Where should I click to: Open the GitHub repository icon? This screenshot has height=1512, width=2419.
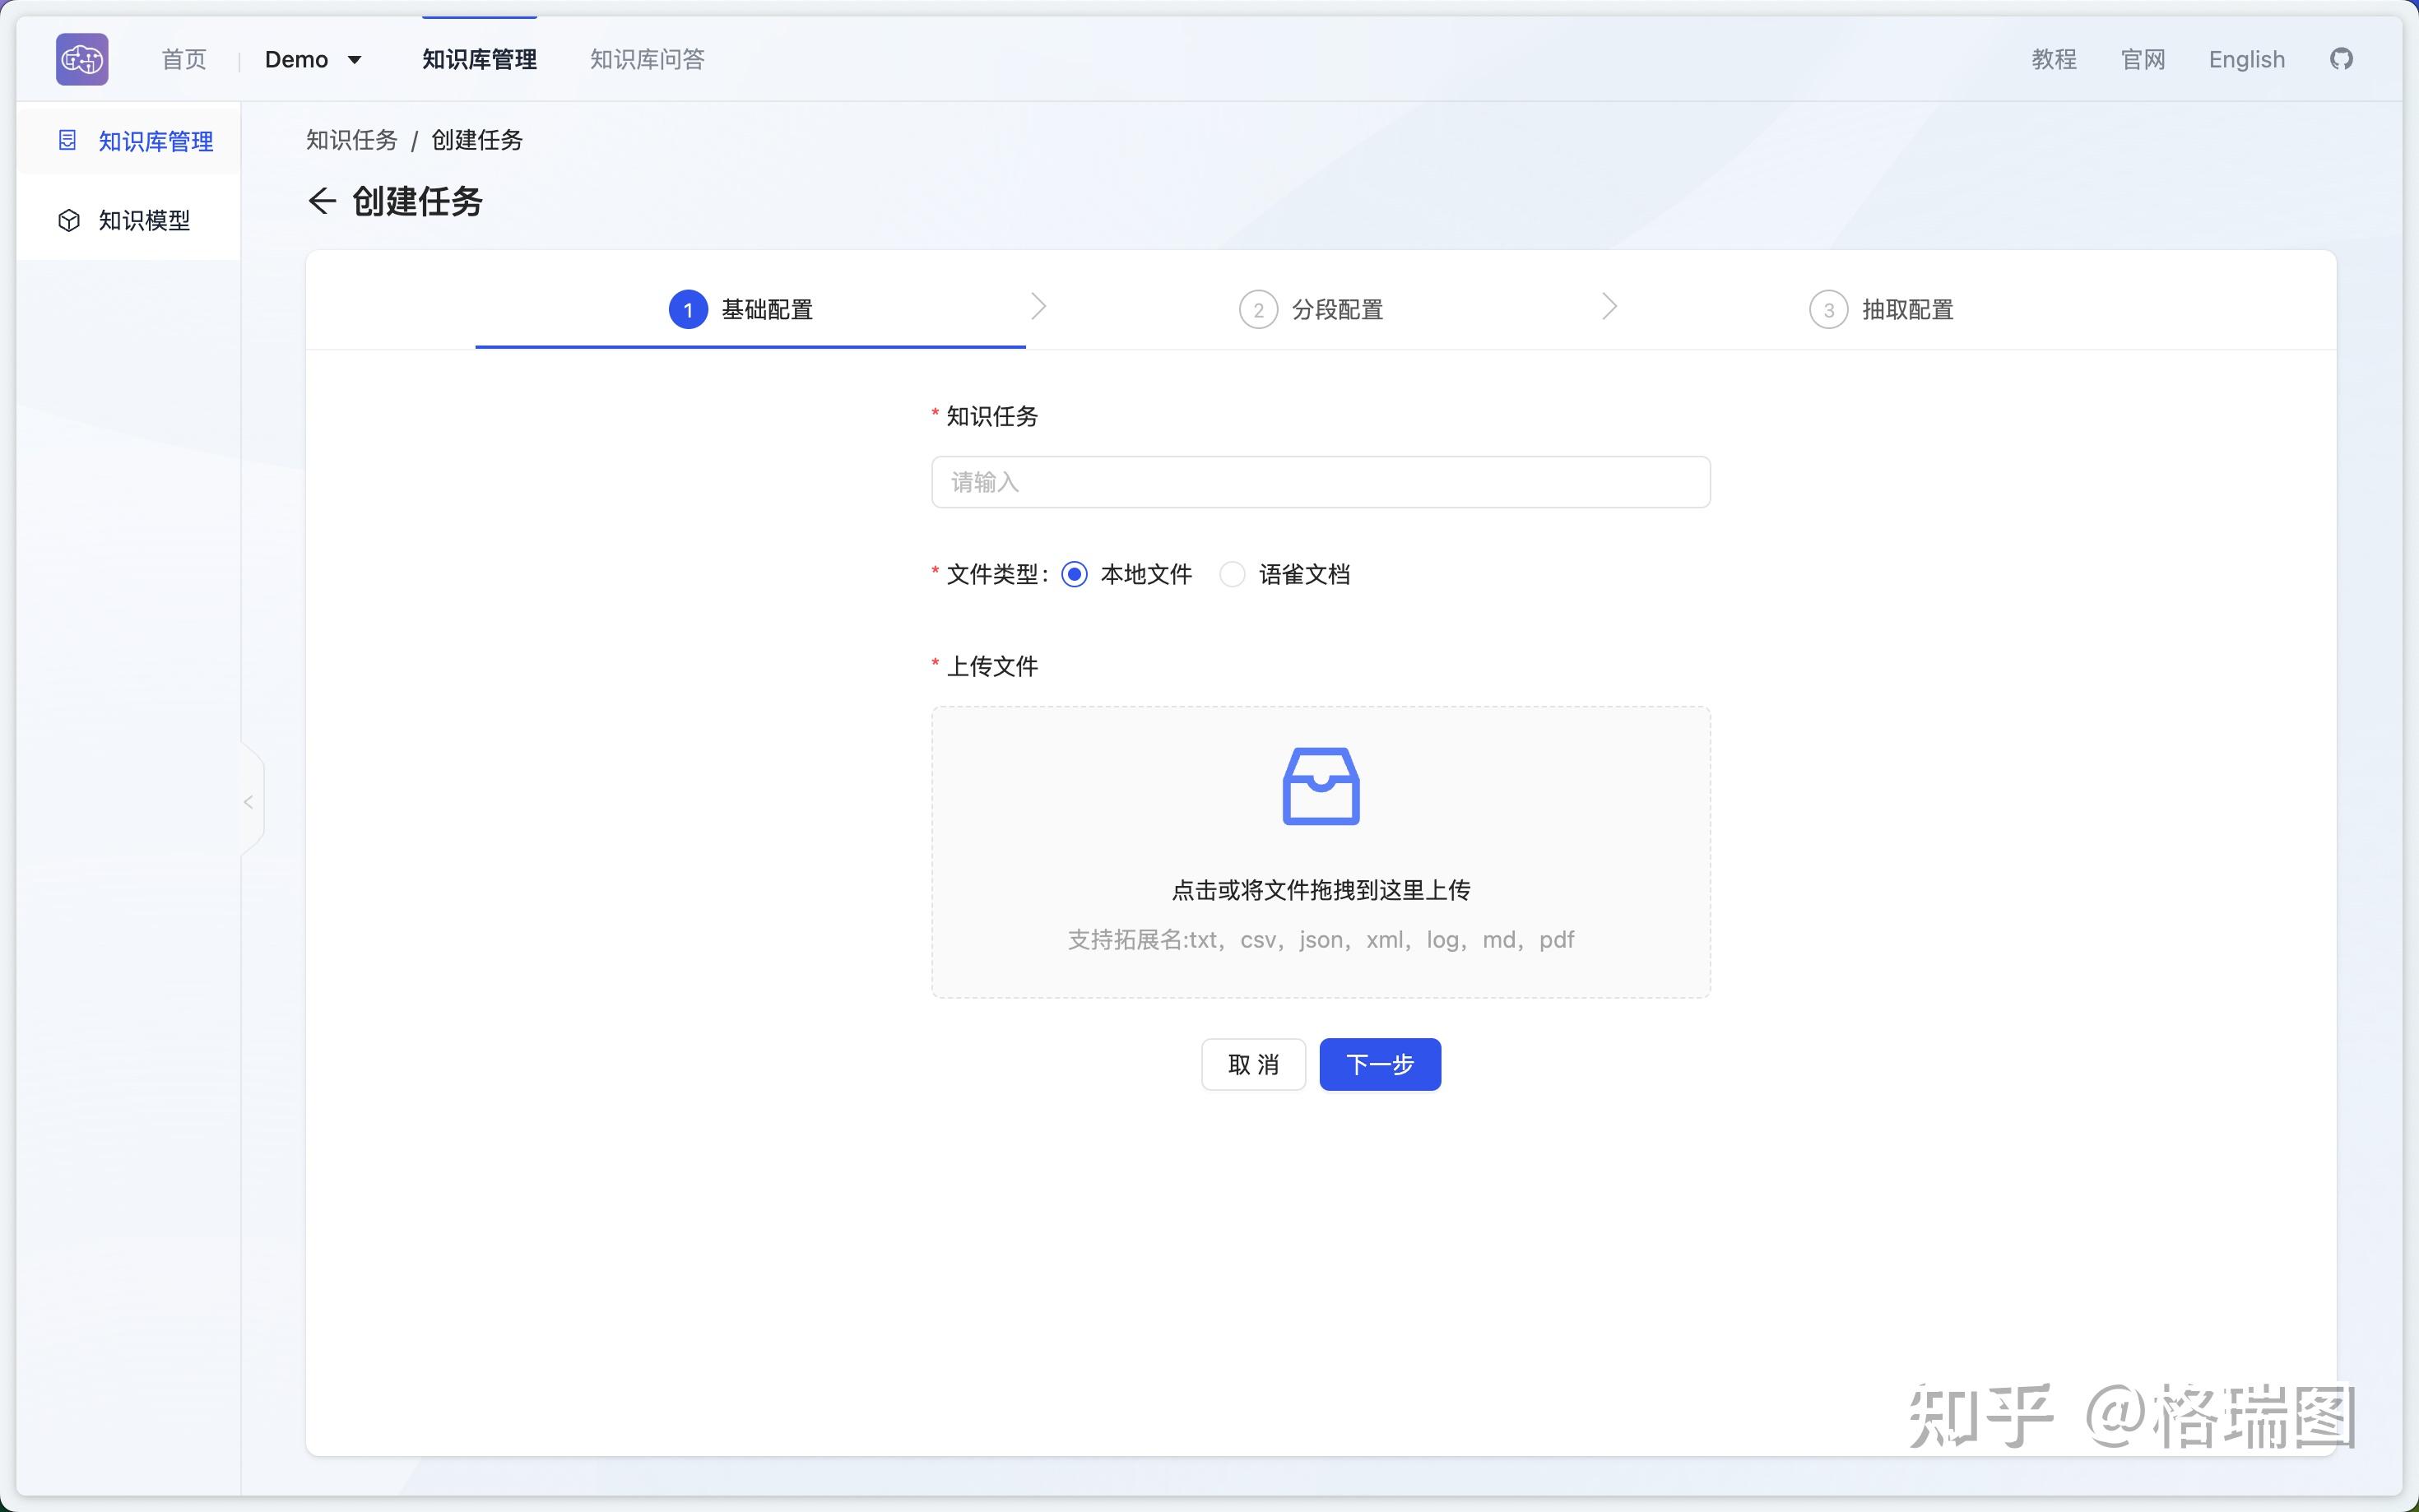click(2343, 59)
